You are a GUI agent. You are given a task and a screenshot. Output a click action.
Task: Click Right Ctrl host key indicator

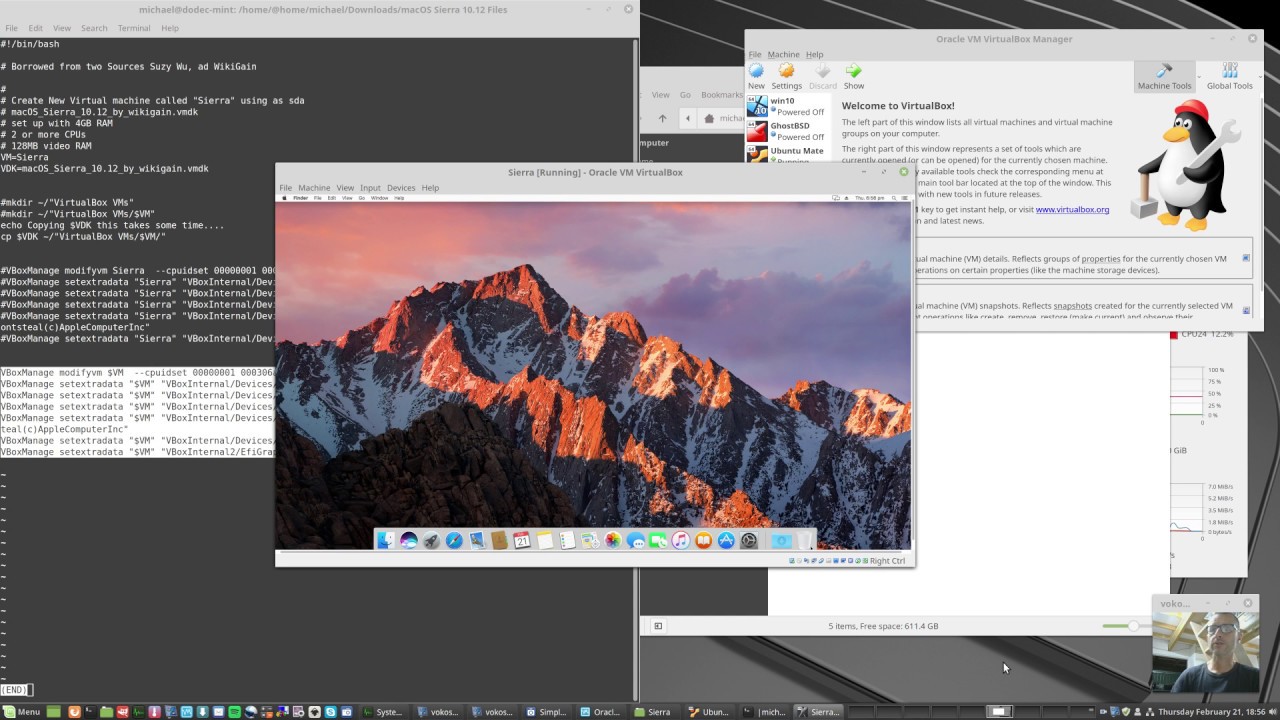pos(887,561)
